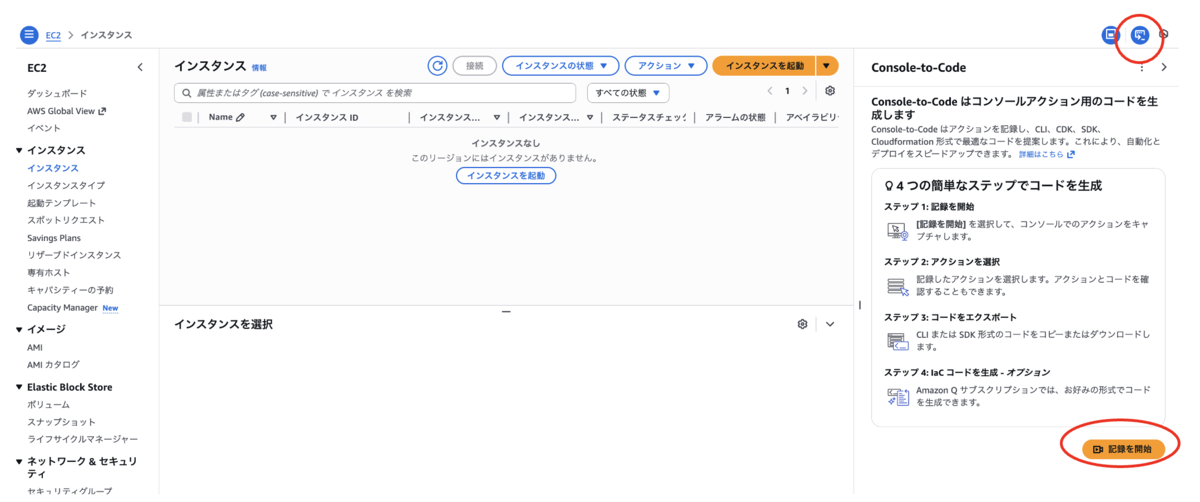Open the アクション dropdown
The width and height of the screenshot is (1200, 502).
click(666, 66)
